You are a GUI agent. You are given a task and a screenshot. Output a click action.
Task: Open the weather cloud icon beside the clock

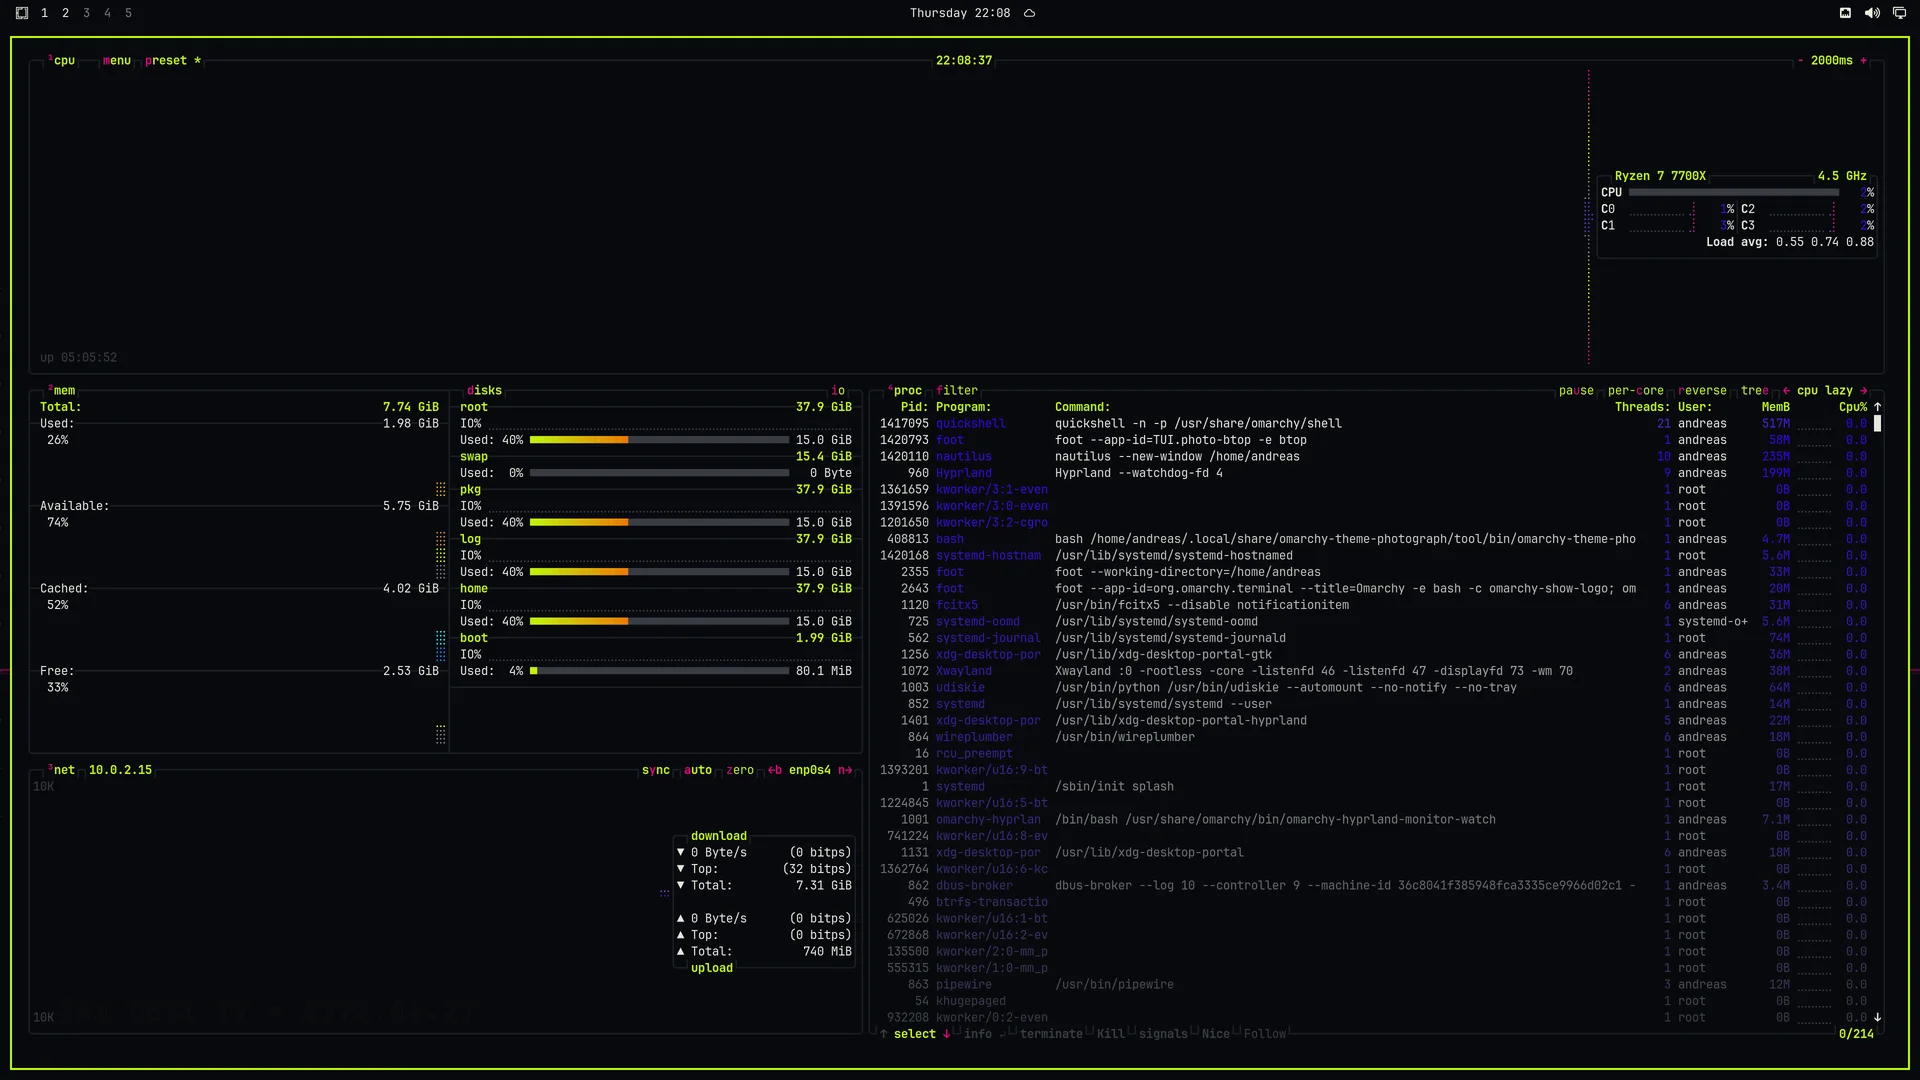[x=1029, y=13]
